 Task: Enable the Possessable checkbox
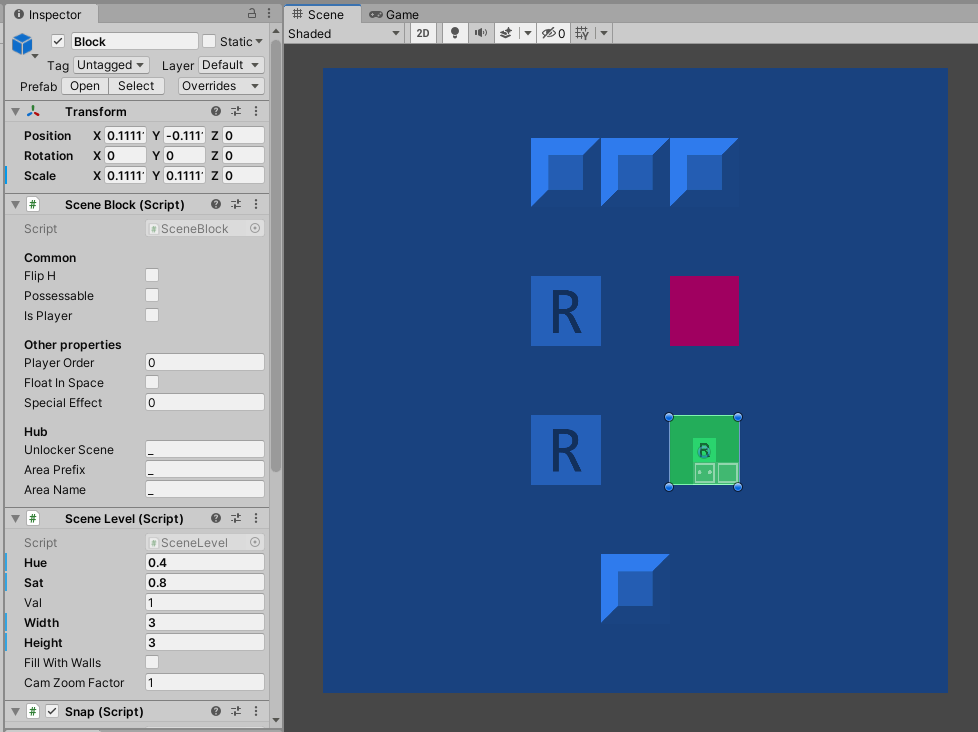(x=152, y=295)
